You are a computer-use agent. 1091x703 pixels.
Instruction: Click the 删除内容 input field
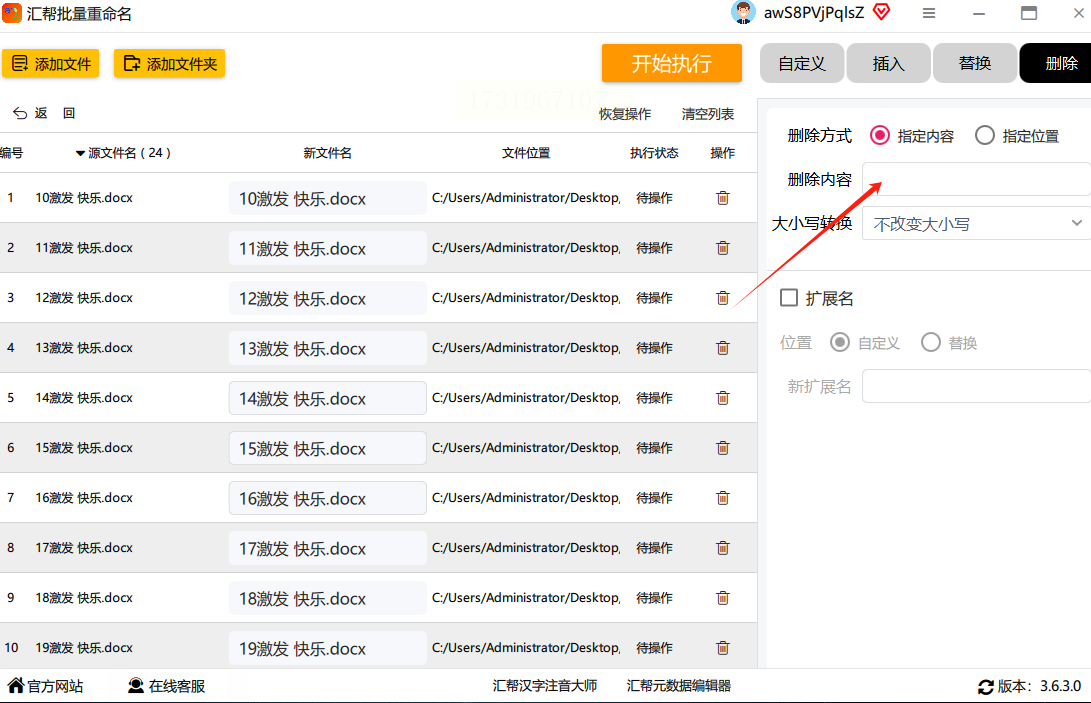point(976,180)
